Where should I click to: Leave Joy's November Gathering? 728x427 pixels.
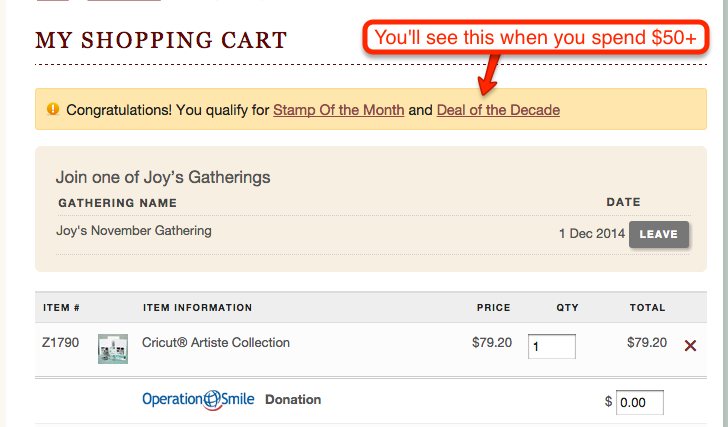pyautogui.click(x=658, y=234)
